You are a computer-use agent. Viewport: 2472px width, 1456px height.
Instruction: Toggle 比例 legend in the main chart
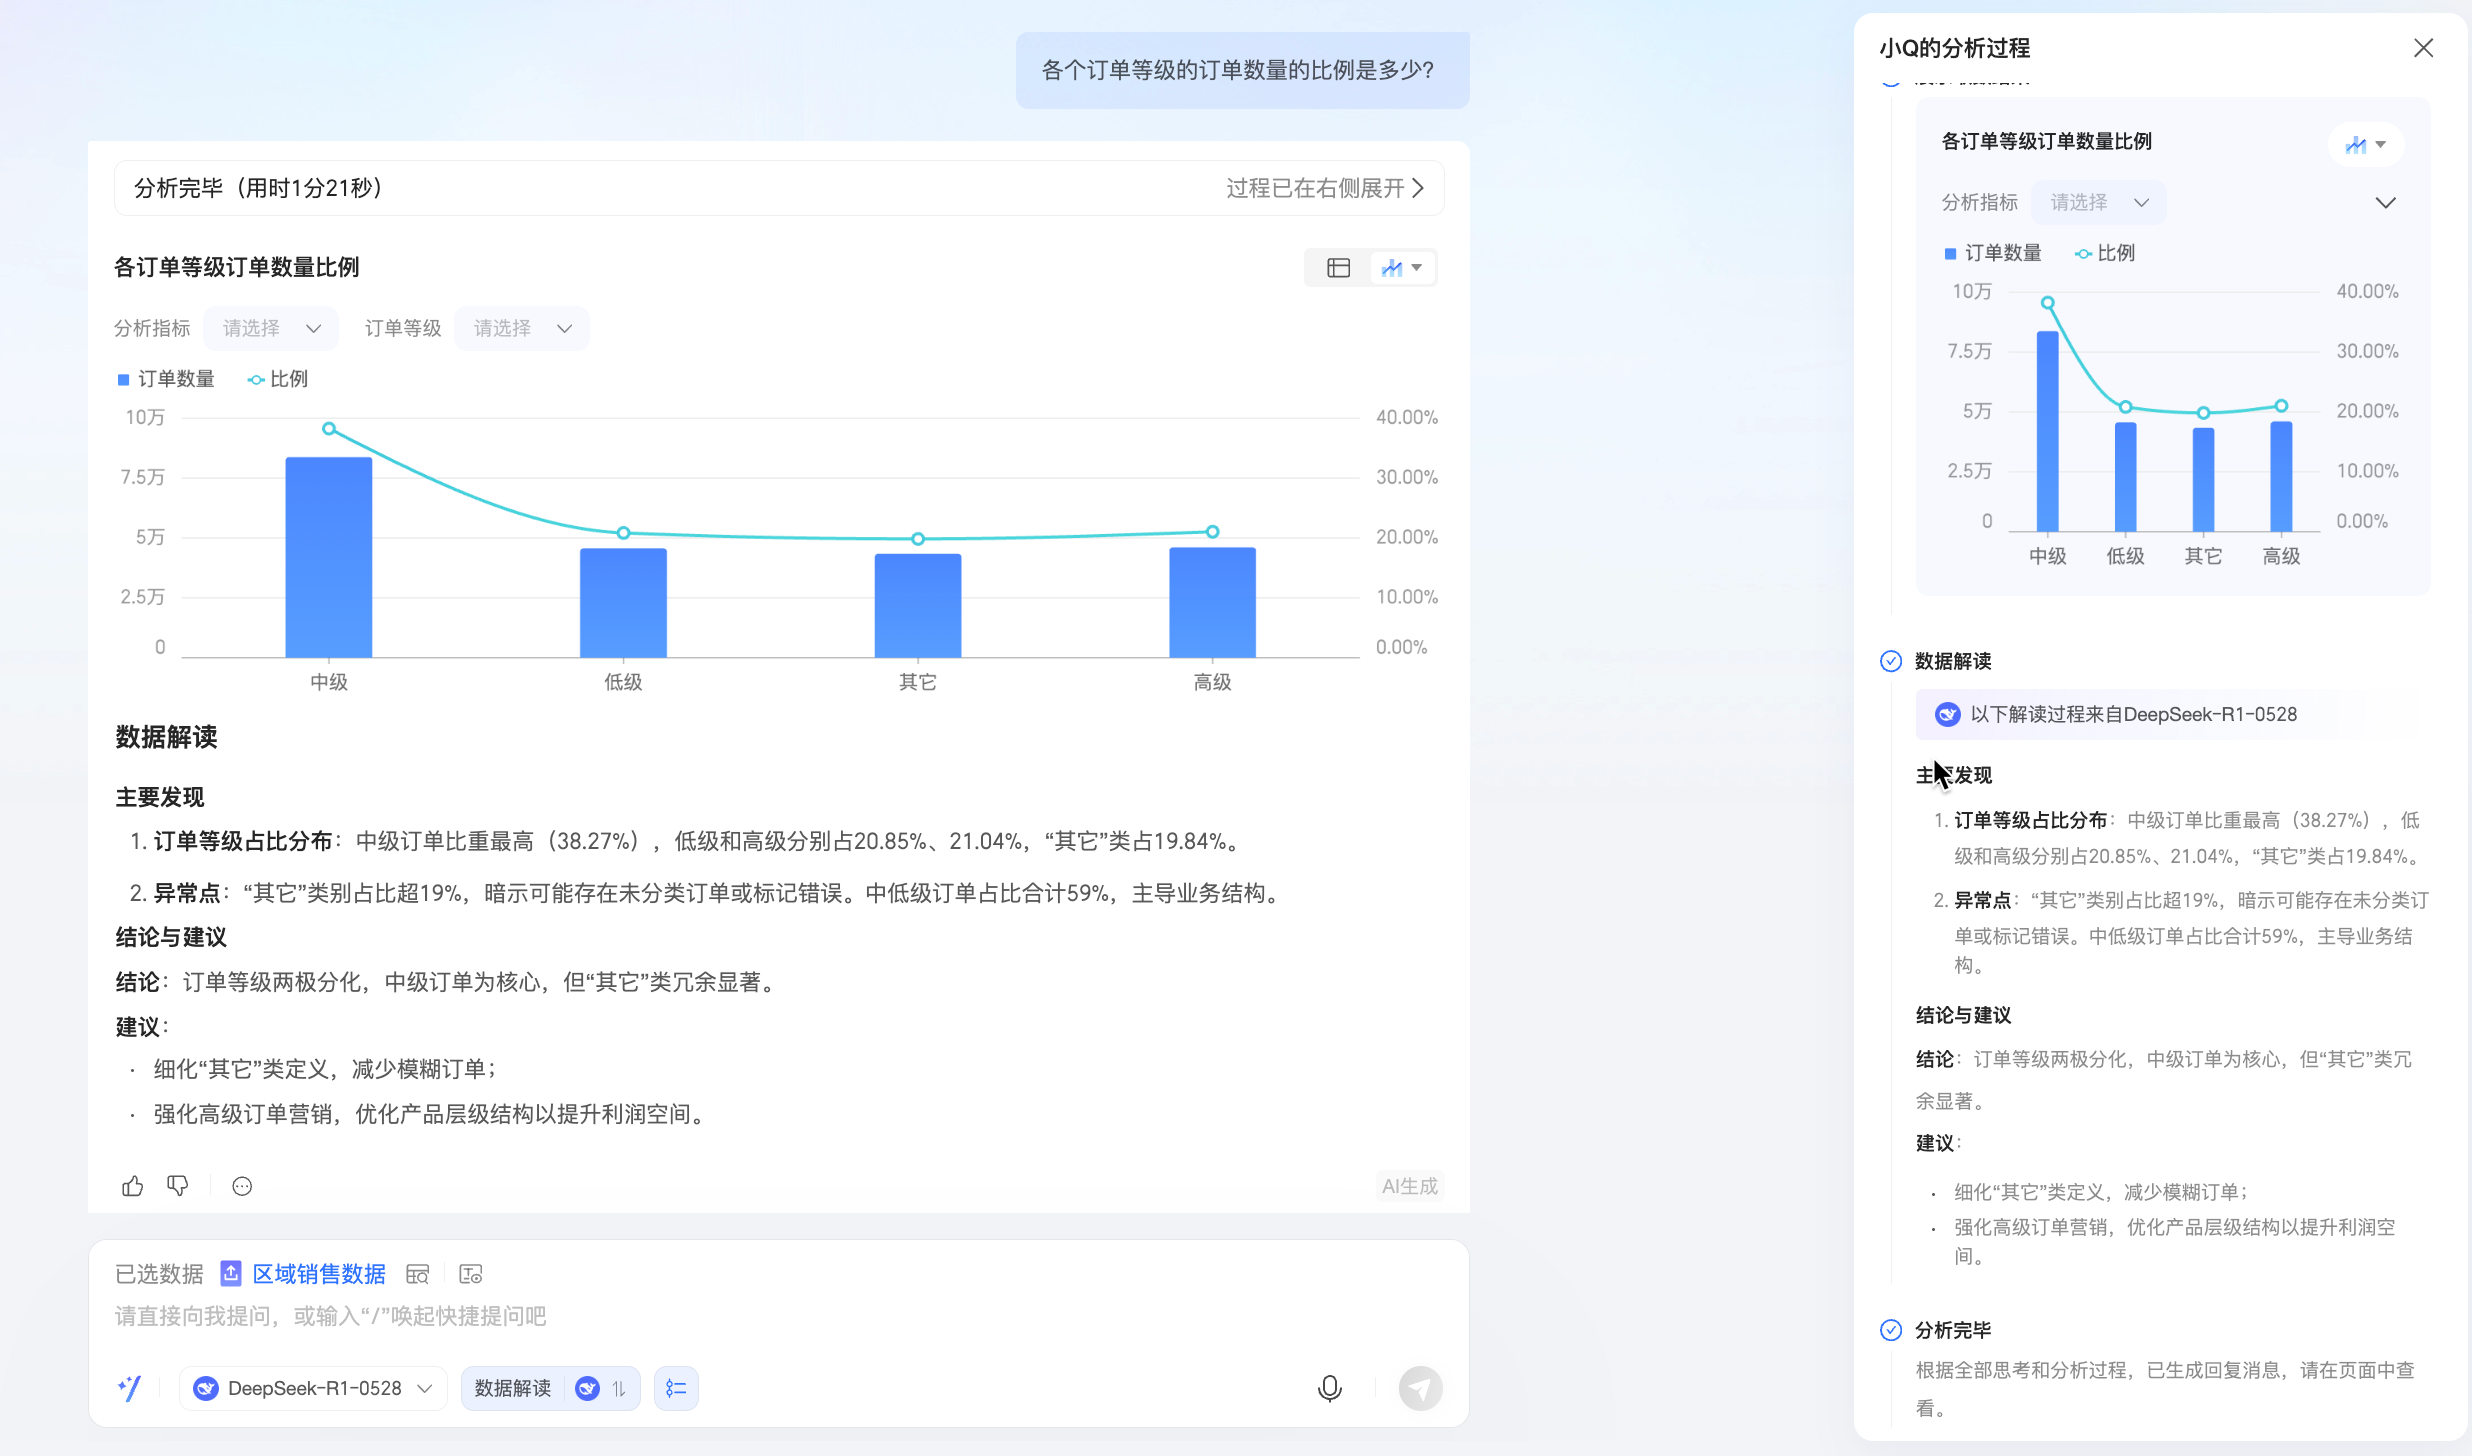278,379
